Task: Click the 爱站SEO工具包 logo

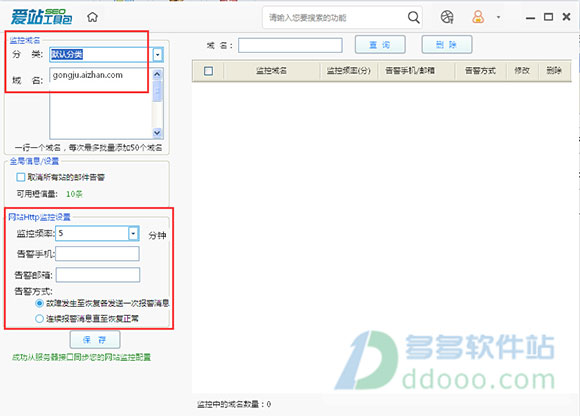Action: pyautogui.click(x=41, y=17)
